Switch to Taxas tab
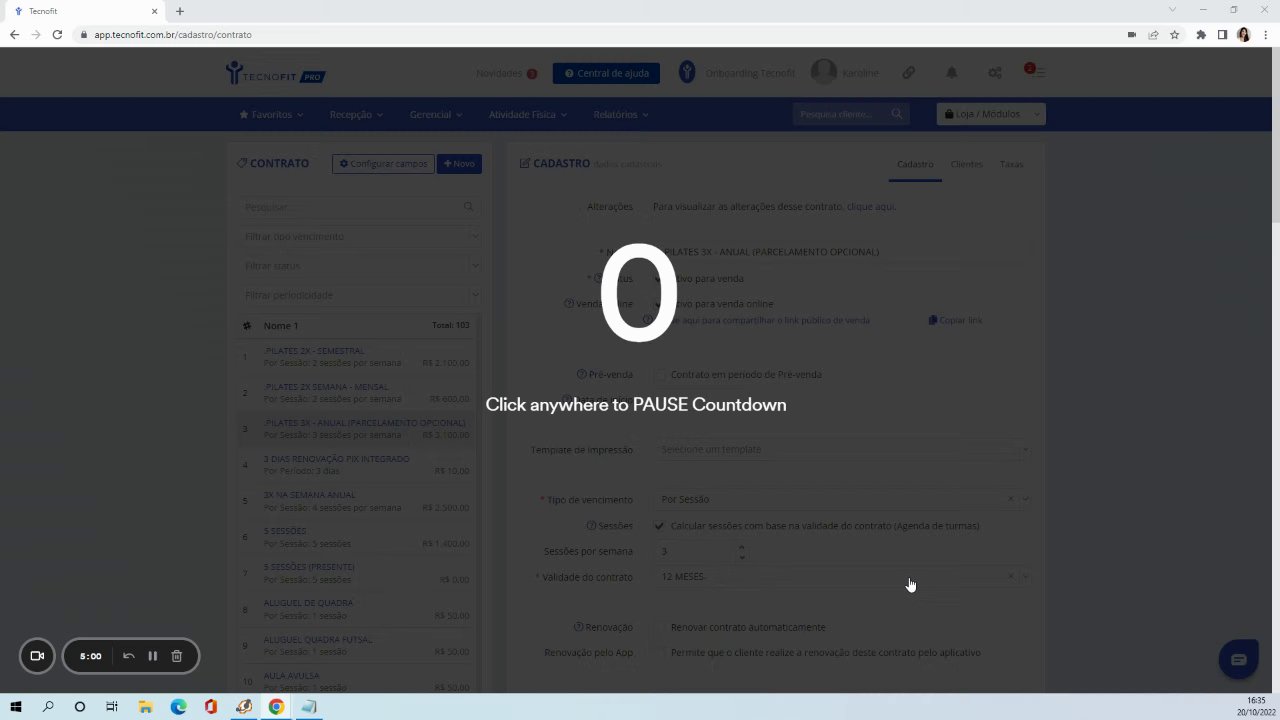Viewport: 1280px width, 720px height. (1011, 164)
